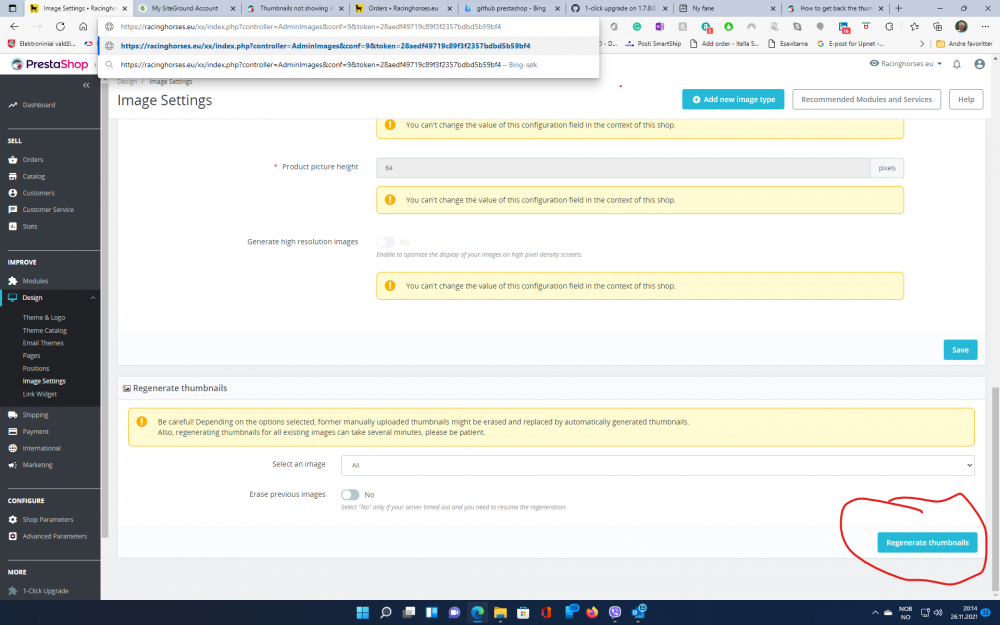This screenshot has height=625, width=1000.
Task: Click the Shipping truck icon
Action: click(13, 415)
